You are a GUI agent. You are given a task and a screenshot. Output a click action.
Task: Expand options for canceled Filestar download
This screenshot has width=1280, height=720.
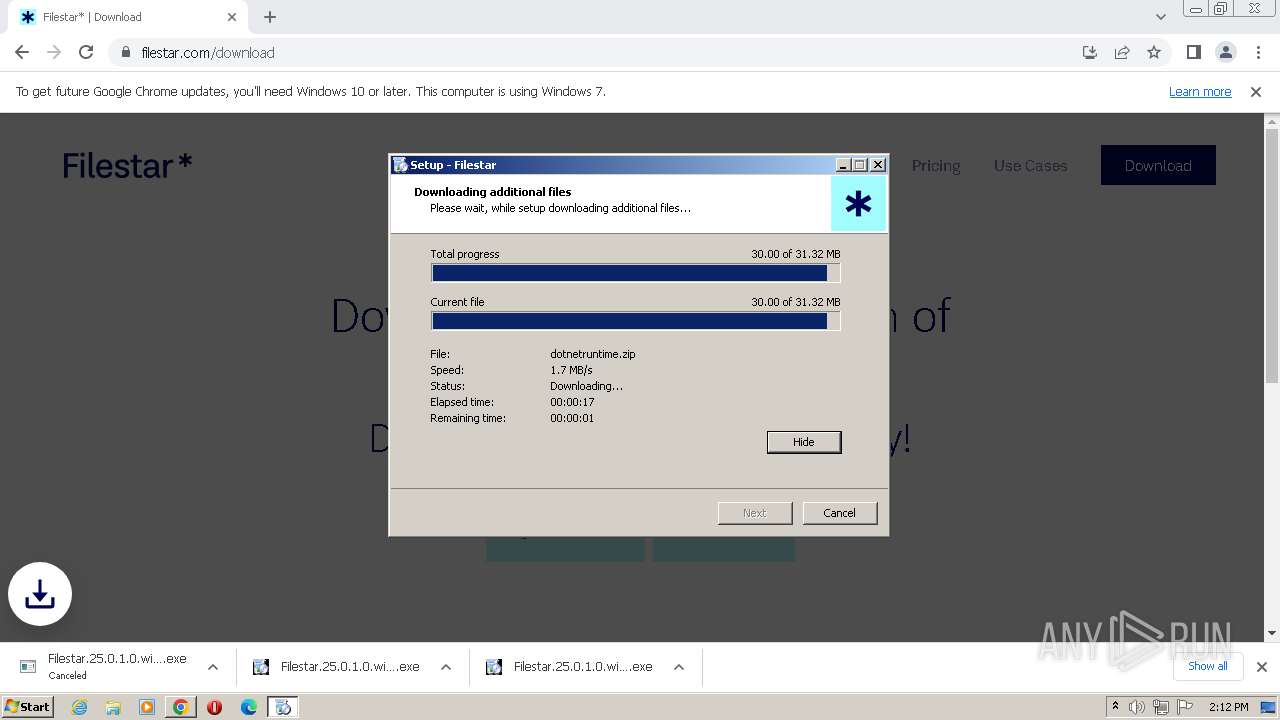coord(212,667)
